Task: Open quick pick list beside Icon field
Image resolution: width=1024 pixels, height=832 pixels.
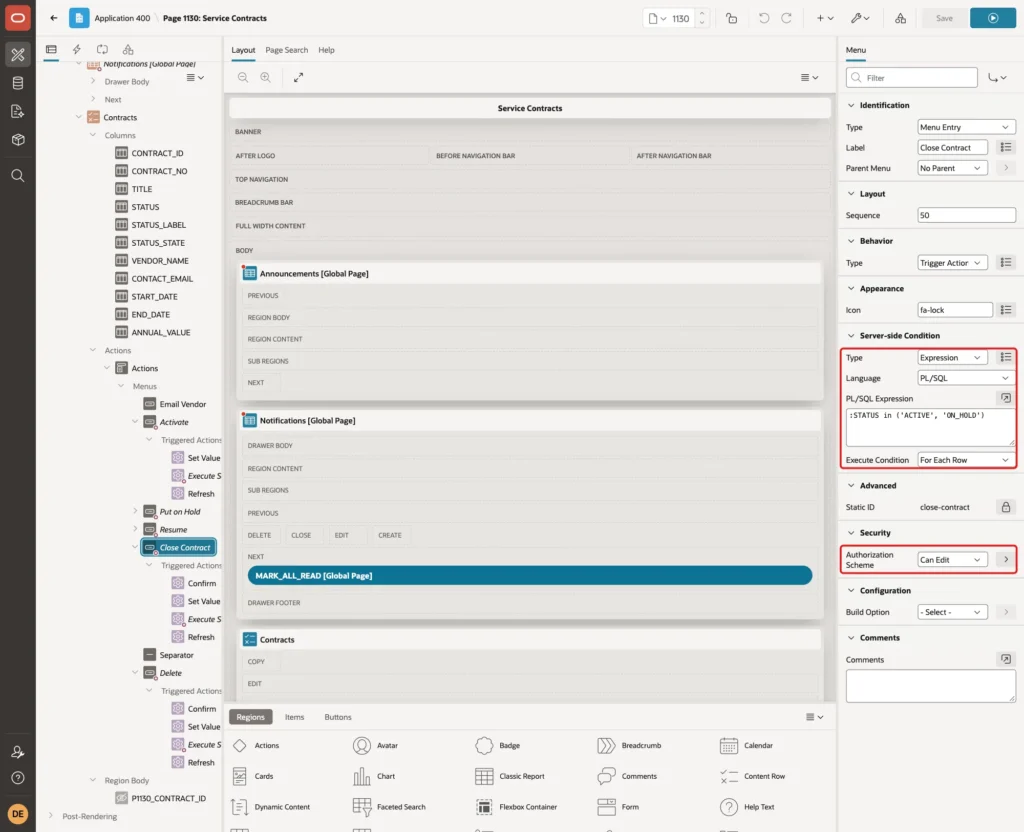Action: [x=1006, y=310]
